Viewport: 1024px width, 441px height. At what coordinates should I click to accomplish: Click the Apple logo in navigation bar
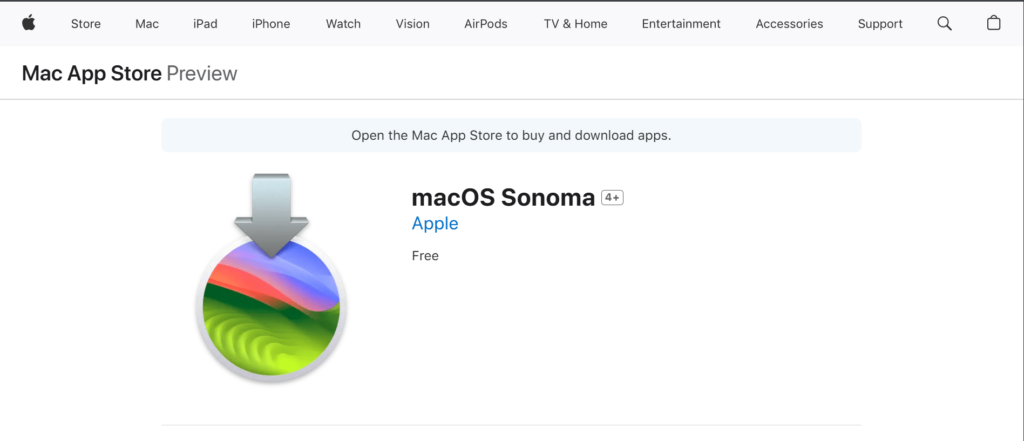pyautogui.click(x=29, y=24)
